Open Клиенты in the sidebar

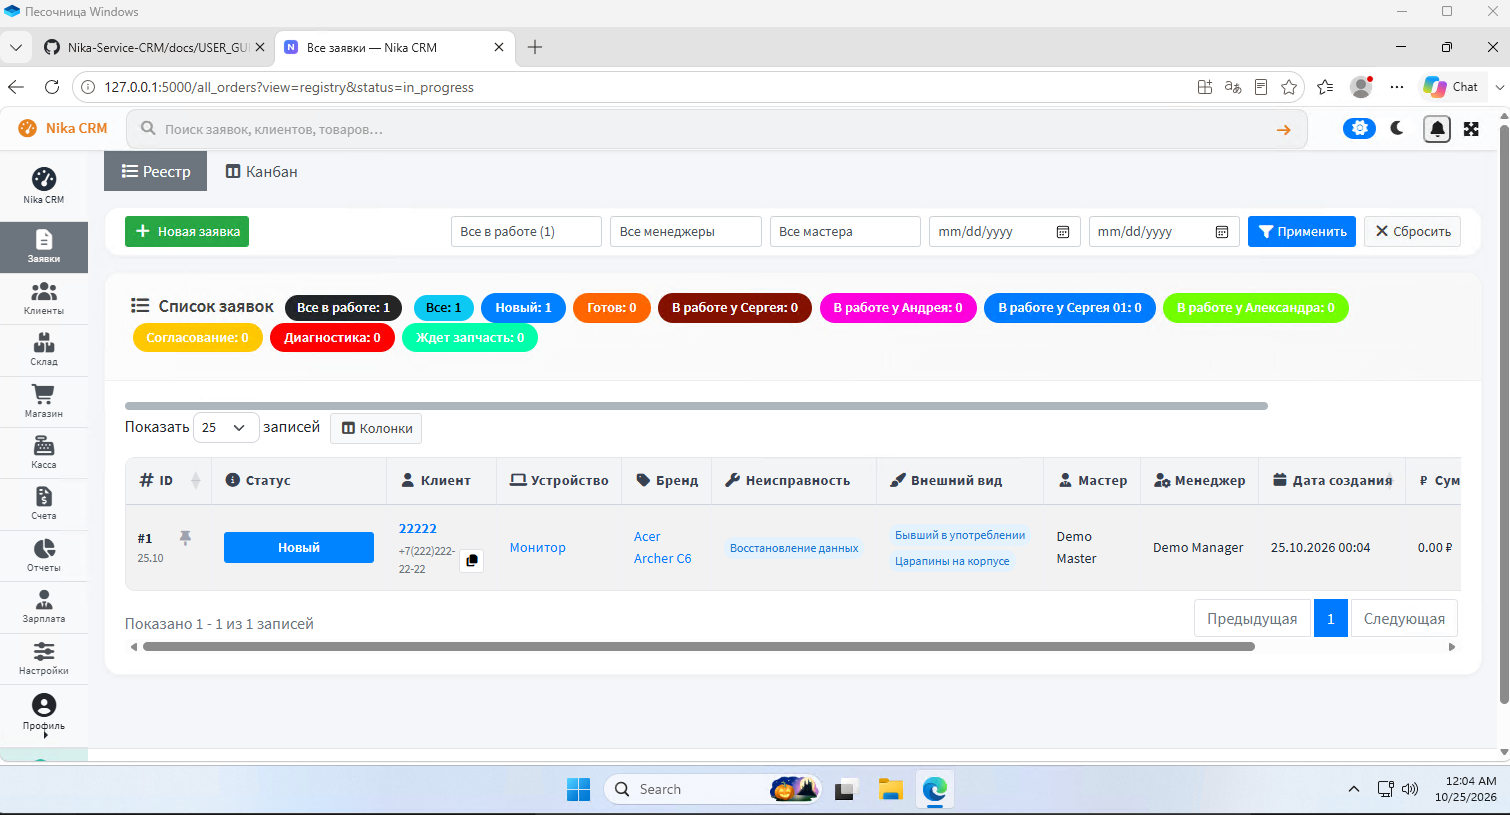[x=44, y=298]
